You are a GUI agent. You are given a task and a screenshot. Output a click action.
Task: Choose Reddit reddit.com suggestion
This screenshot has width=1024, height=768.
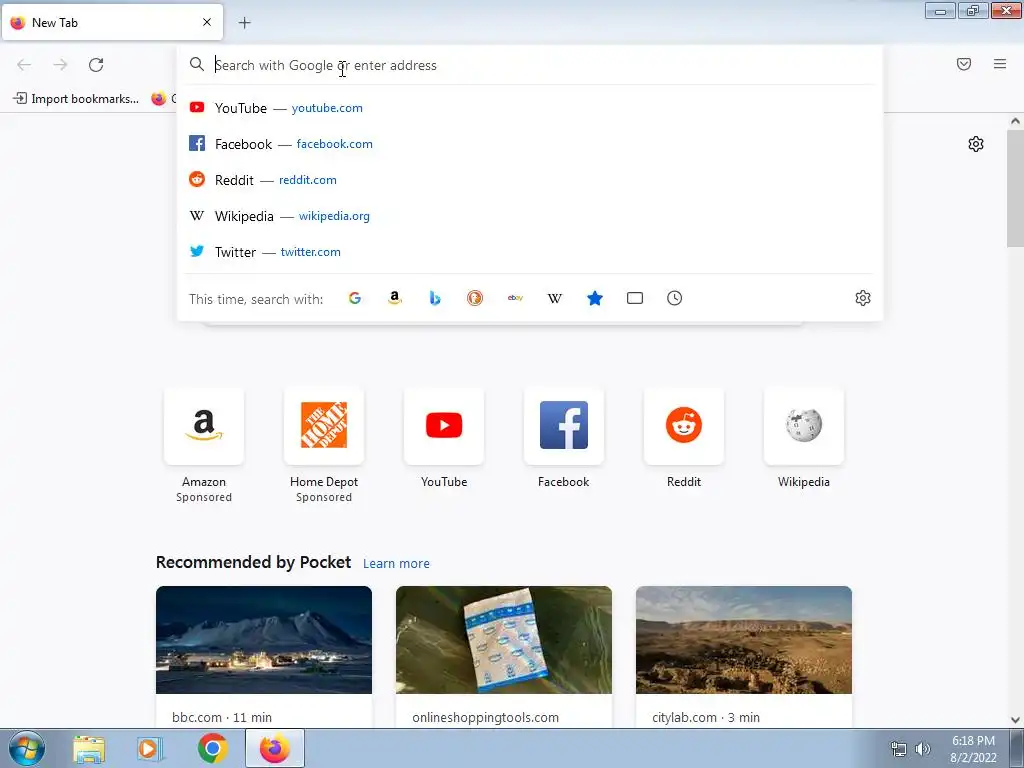[x=530, y=180]
